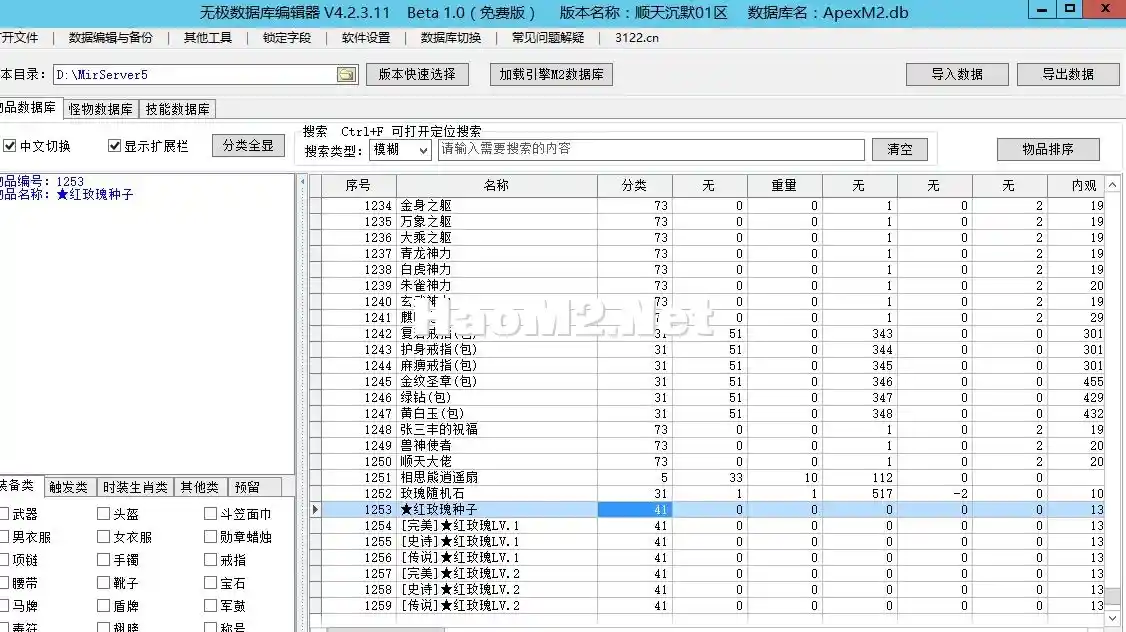Open the 锁定字段 menu

pos(287,37)
